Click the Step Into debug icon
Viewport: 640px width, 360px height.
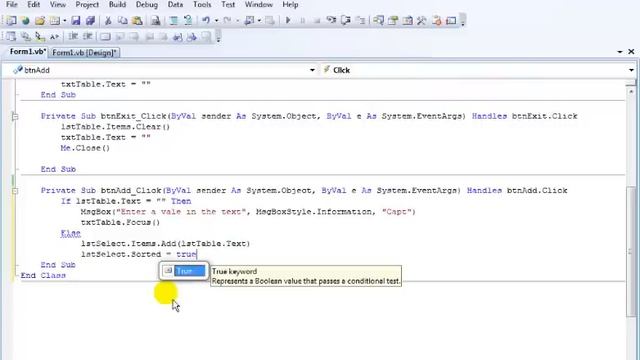[x=331, y=20]
